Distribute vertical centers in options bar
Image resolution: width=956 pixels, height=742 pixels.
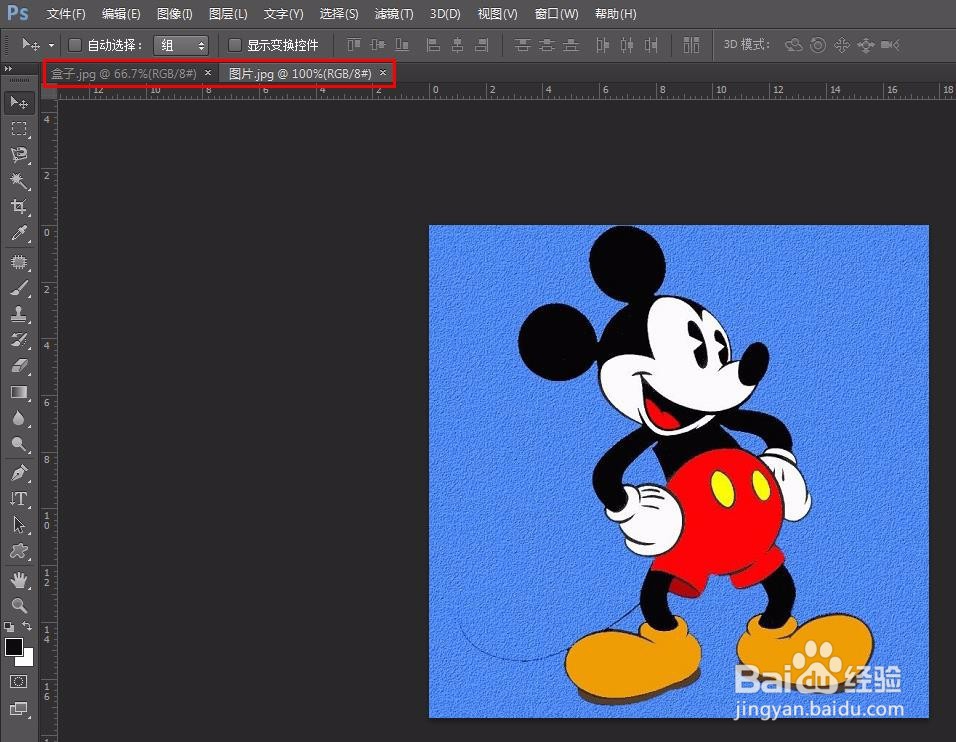coord(547,45)
